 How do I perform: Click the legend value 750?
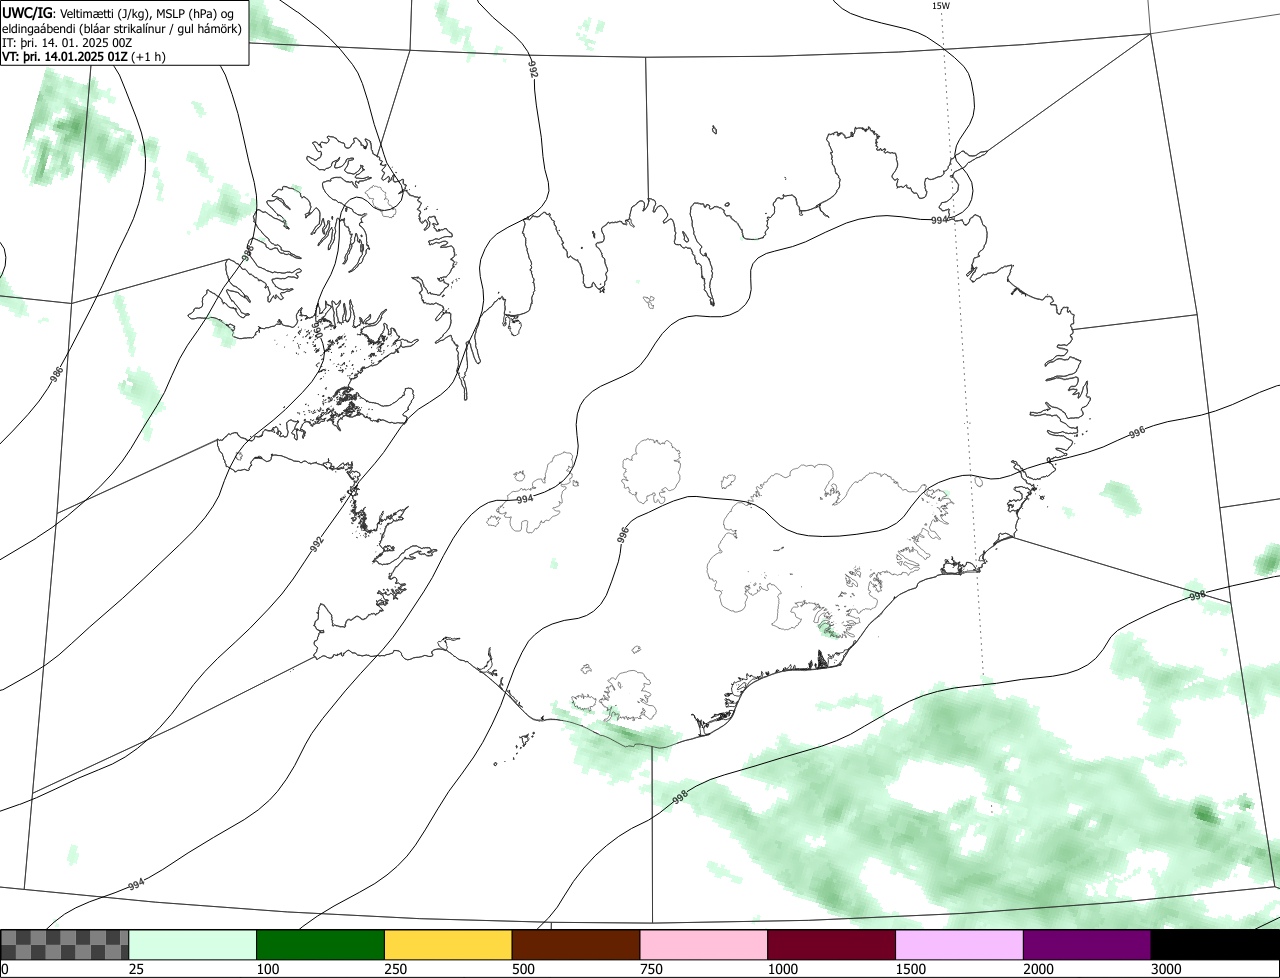coord(651,969)
